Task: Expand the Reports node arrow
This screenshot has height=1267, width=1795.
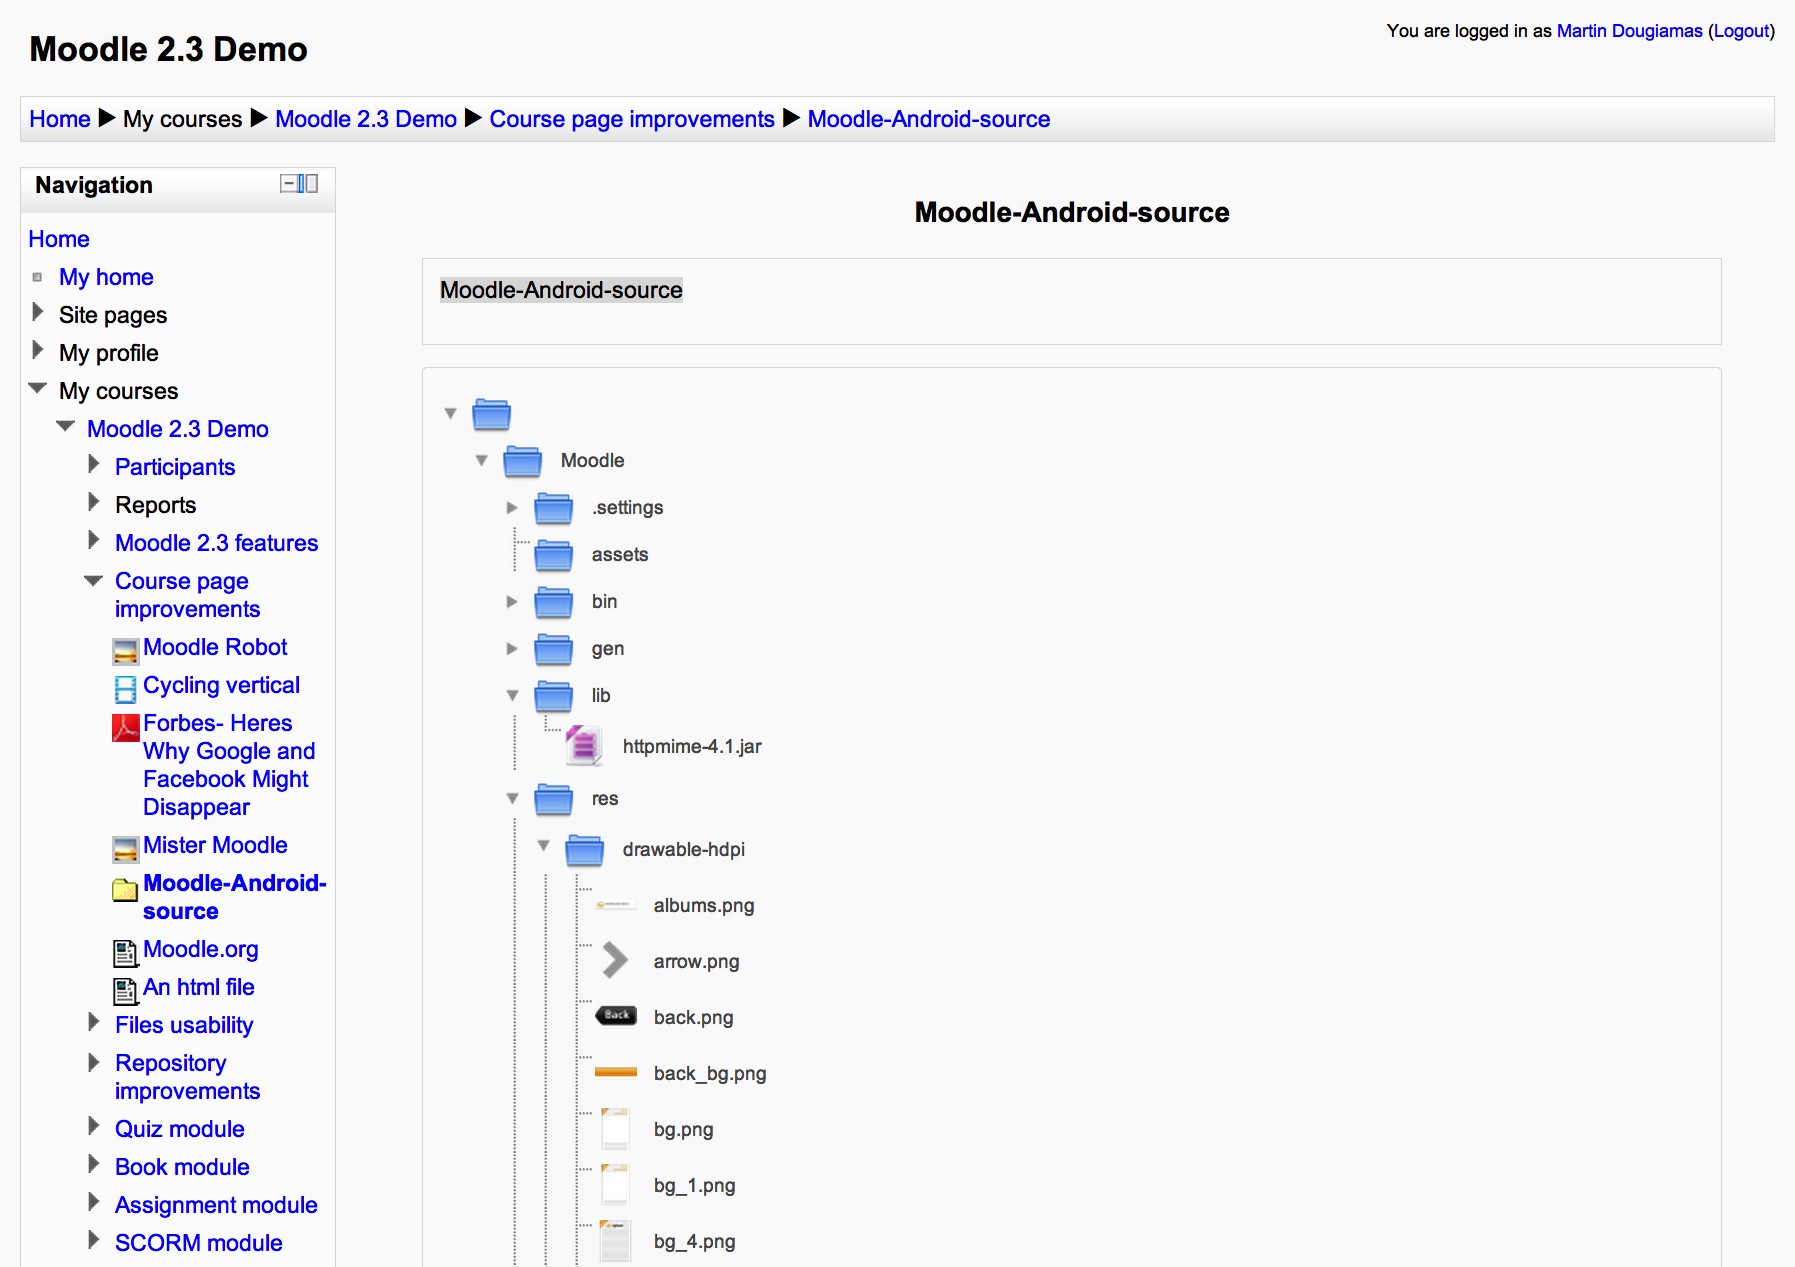Action: coord(94,502)
